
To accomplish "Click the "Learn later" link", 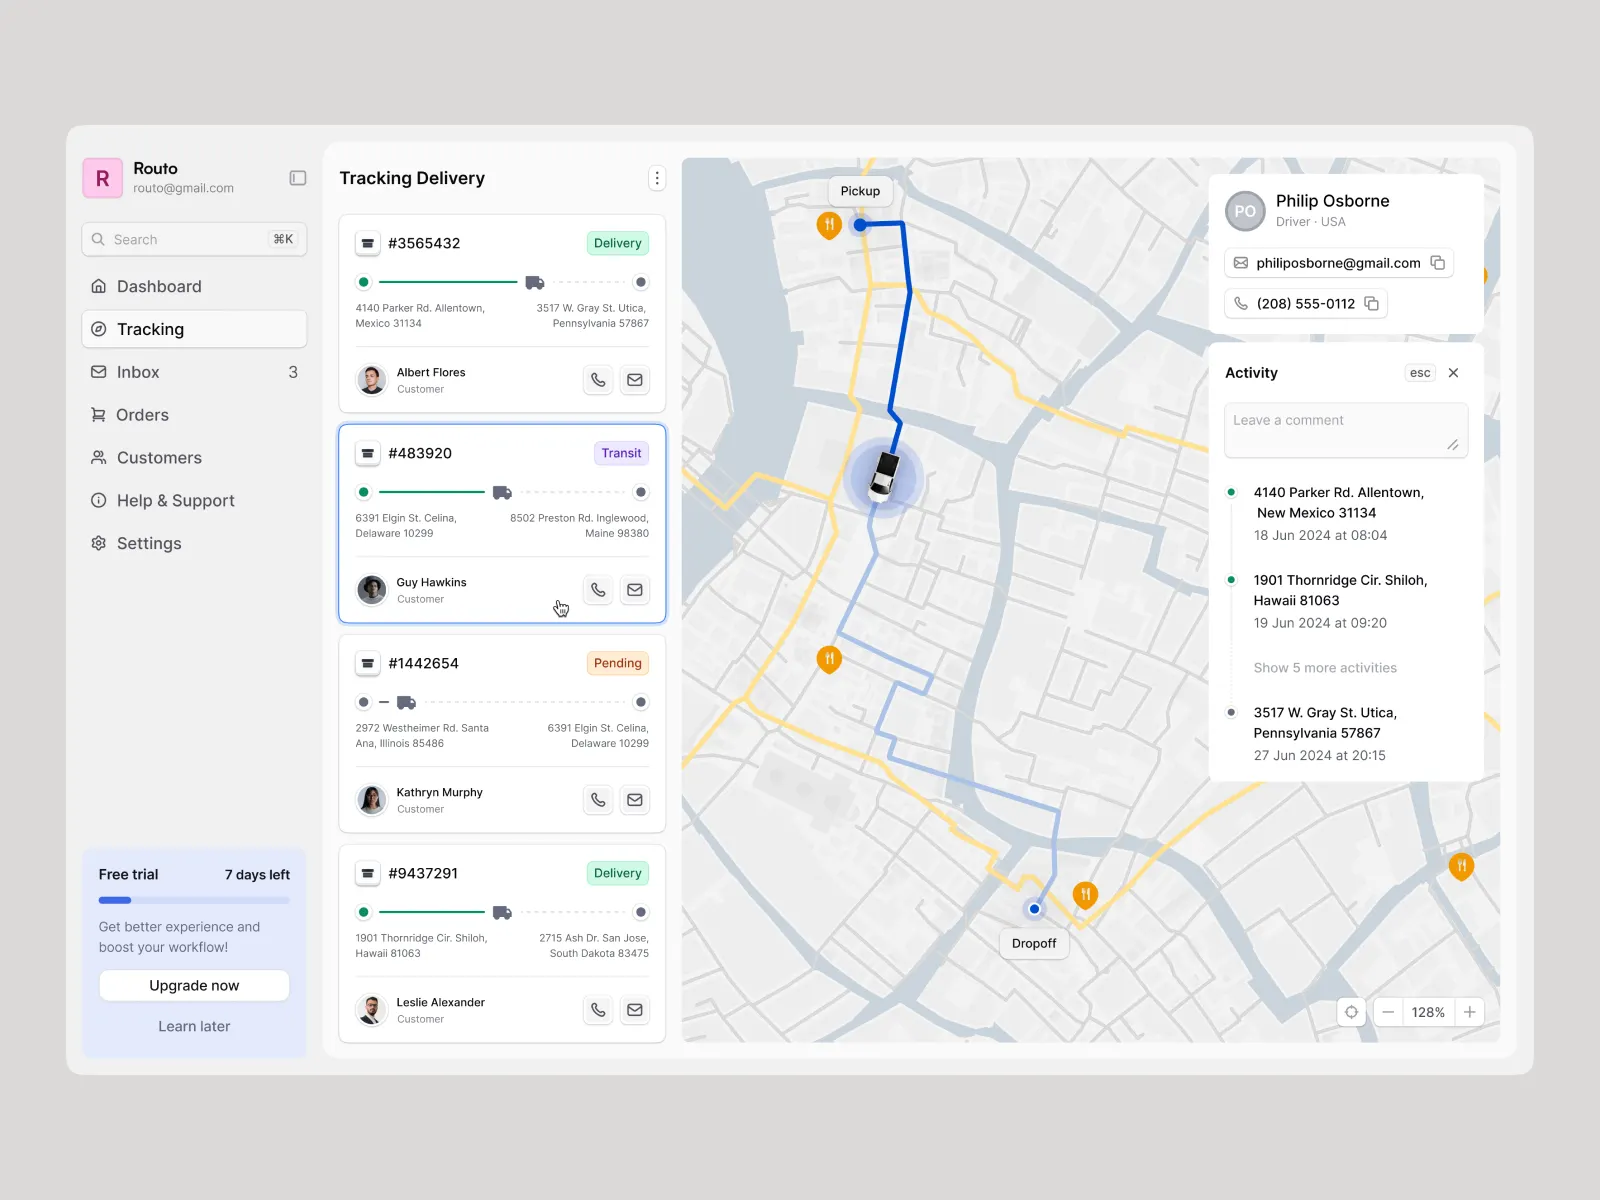I will pyautogui.click(x=194, y=1026).
